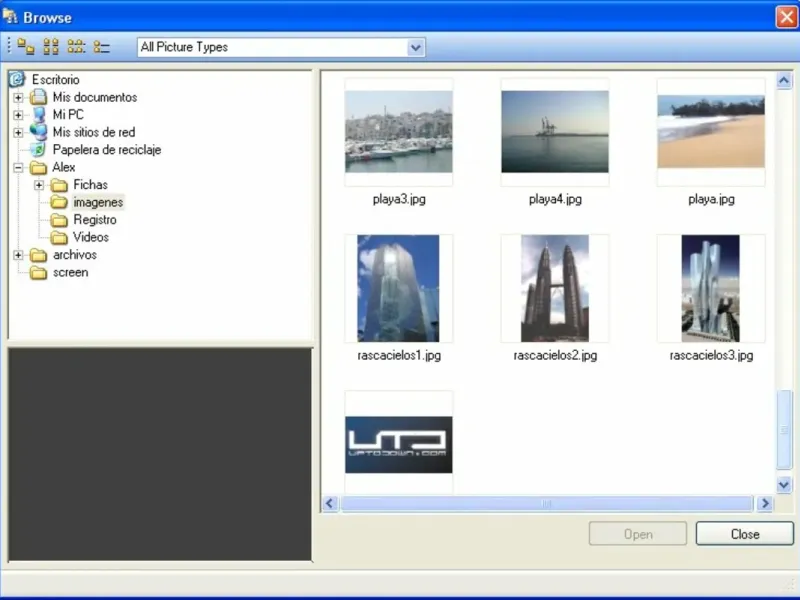Select the Mi PC tree label
The height and width of the screenshot is (600, 800).
(x=68, y=114)
